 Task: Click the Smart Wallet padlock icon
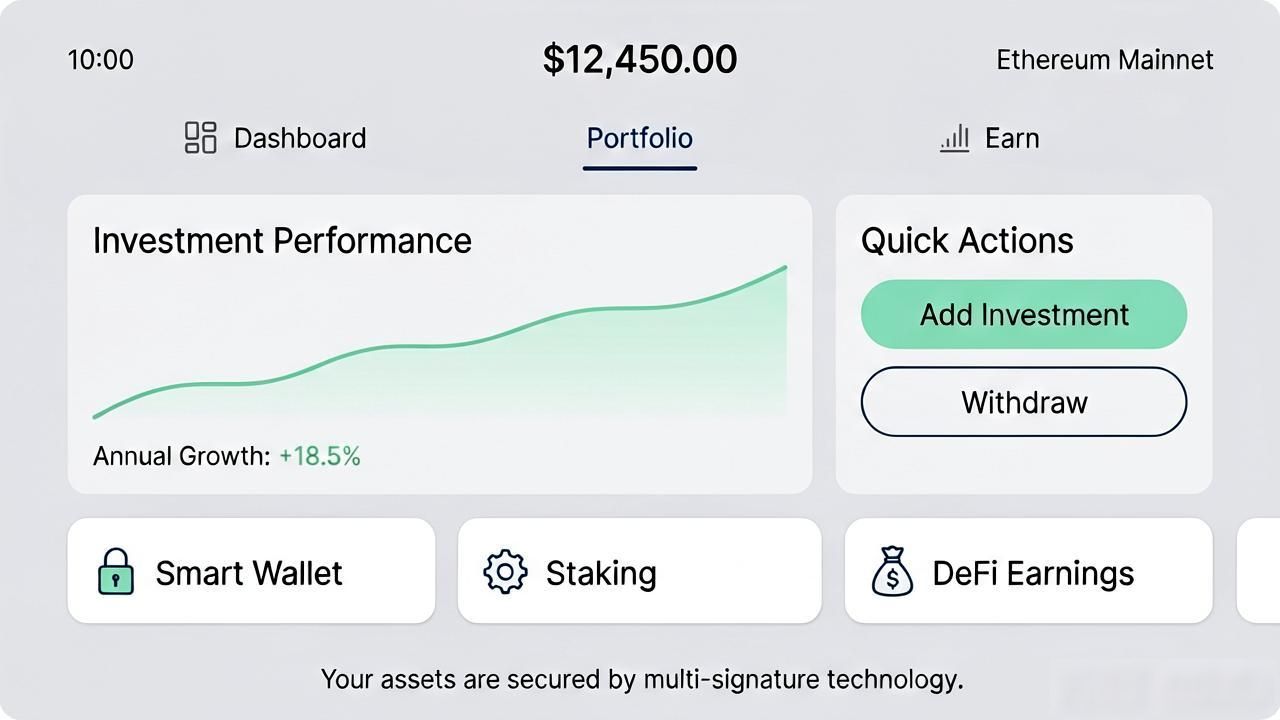(x=116, y=572)
